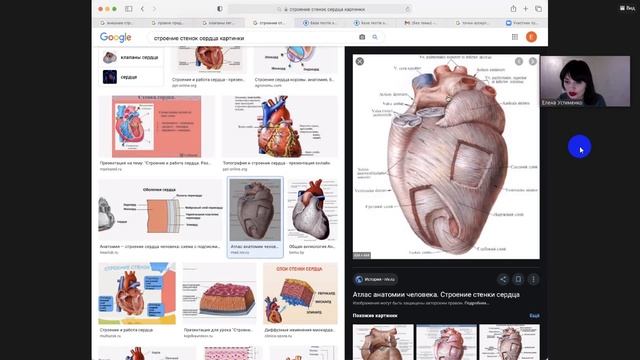This screenshot has width=640, height=360.
Task: Go back with Safari back arrow
Action: 142,9
